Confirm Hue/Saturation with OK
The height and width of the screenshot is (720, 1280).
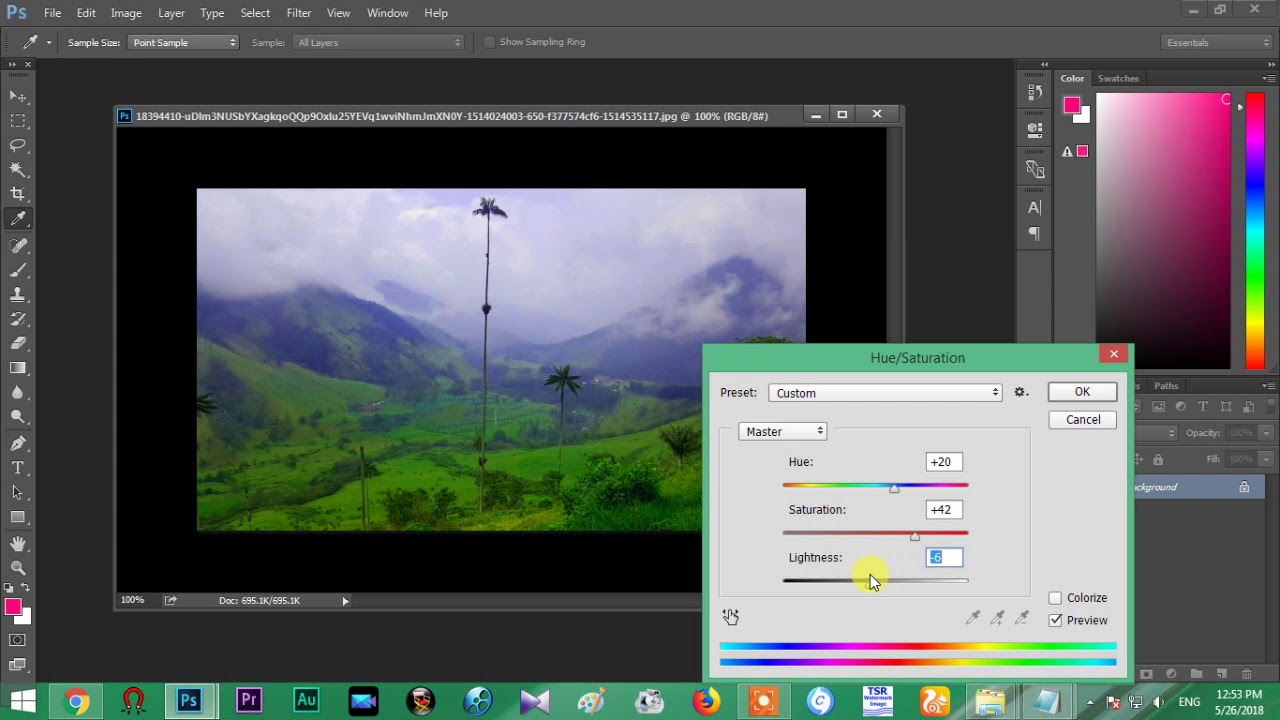click(x=1082, y=392)
